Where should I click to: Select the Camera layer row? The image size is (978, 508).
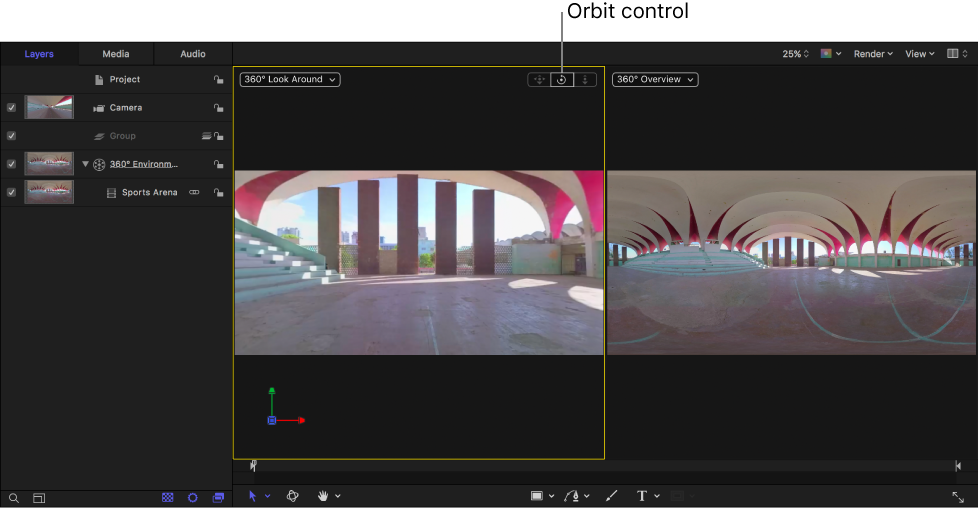(x=116, y=108)
